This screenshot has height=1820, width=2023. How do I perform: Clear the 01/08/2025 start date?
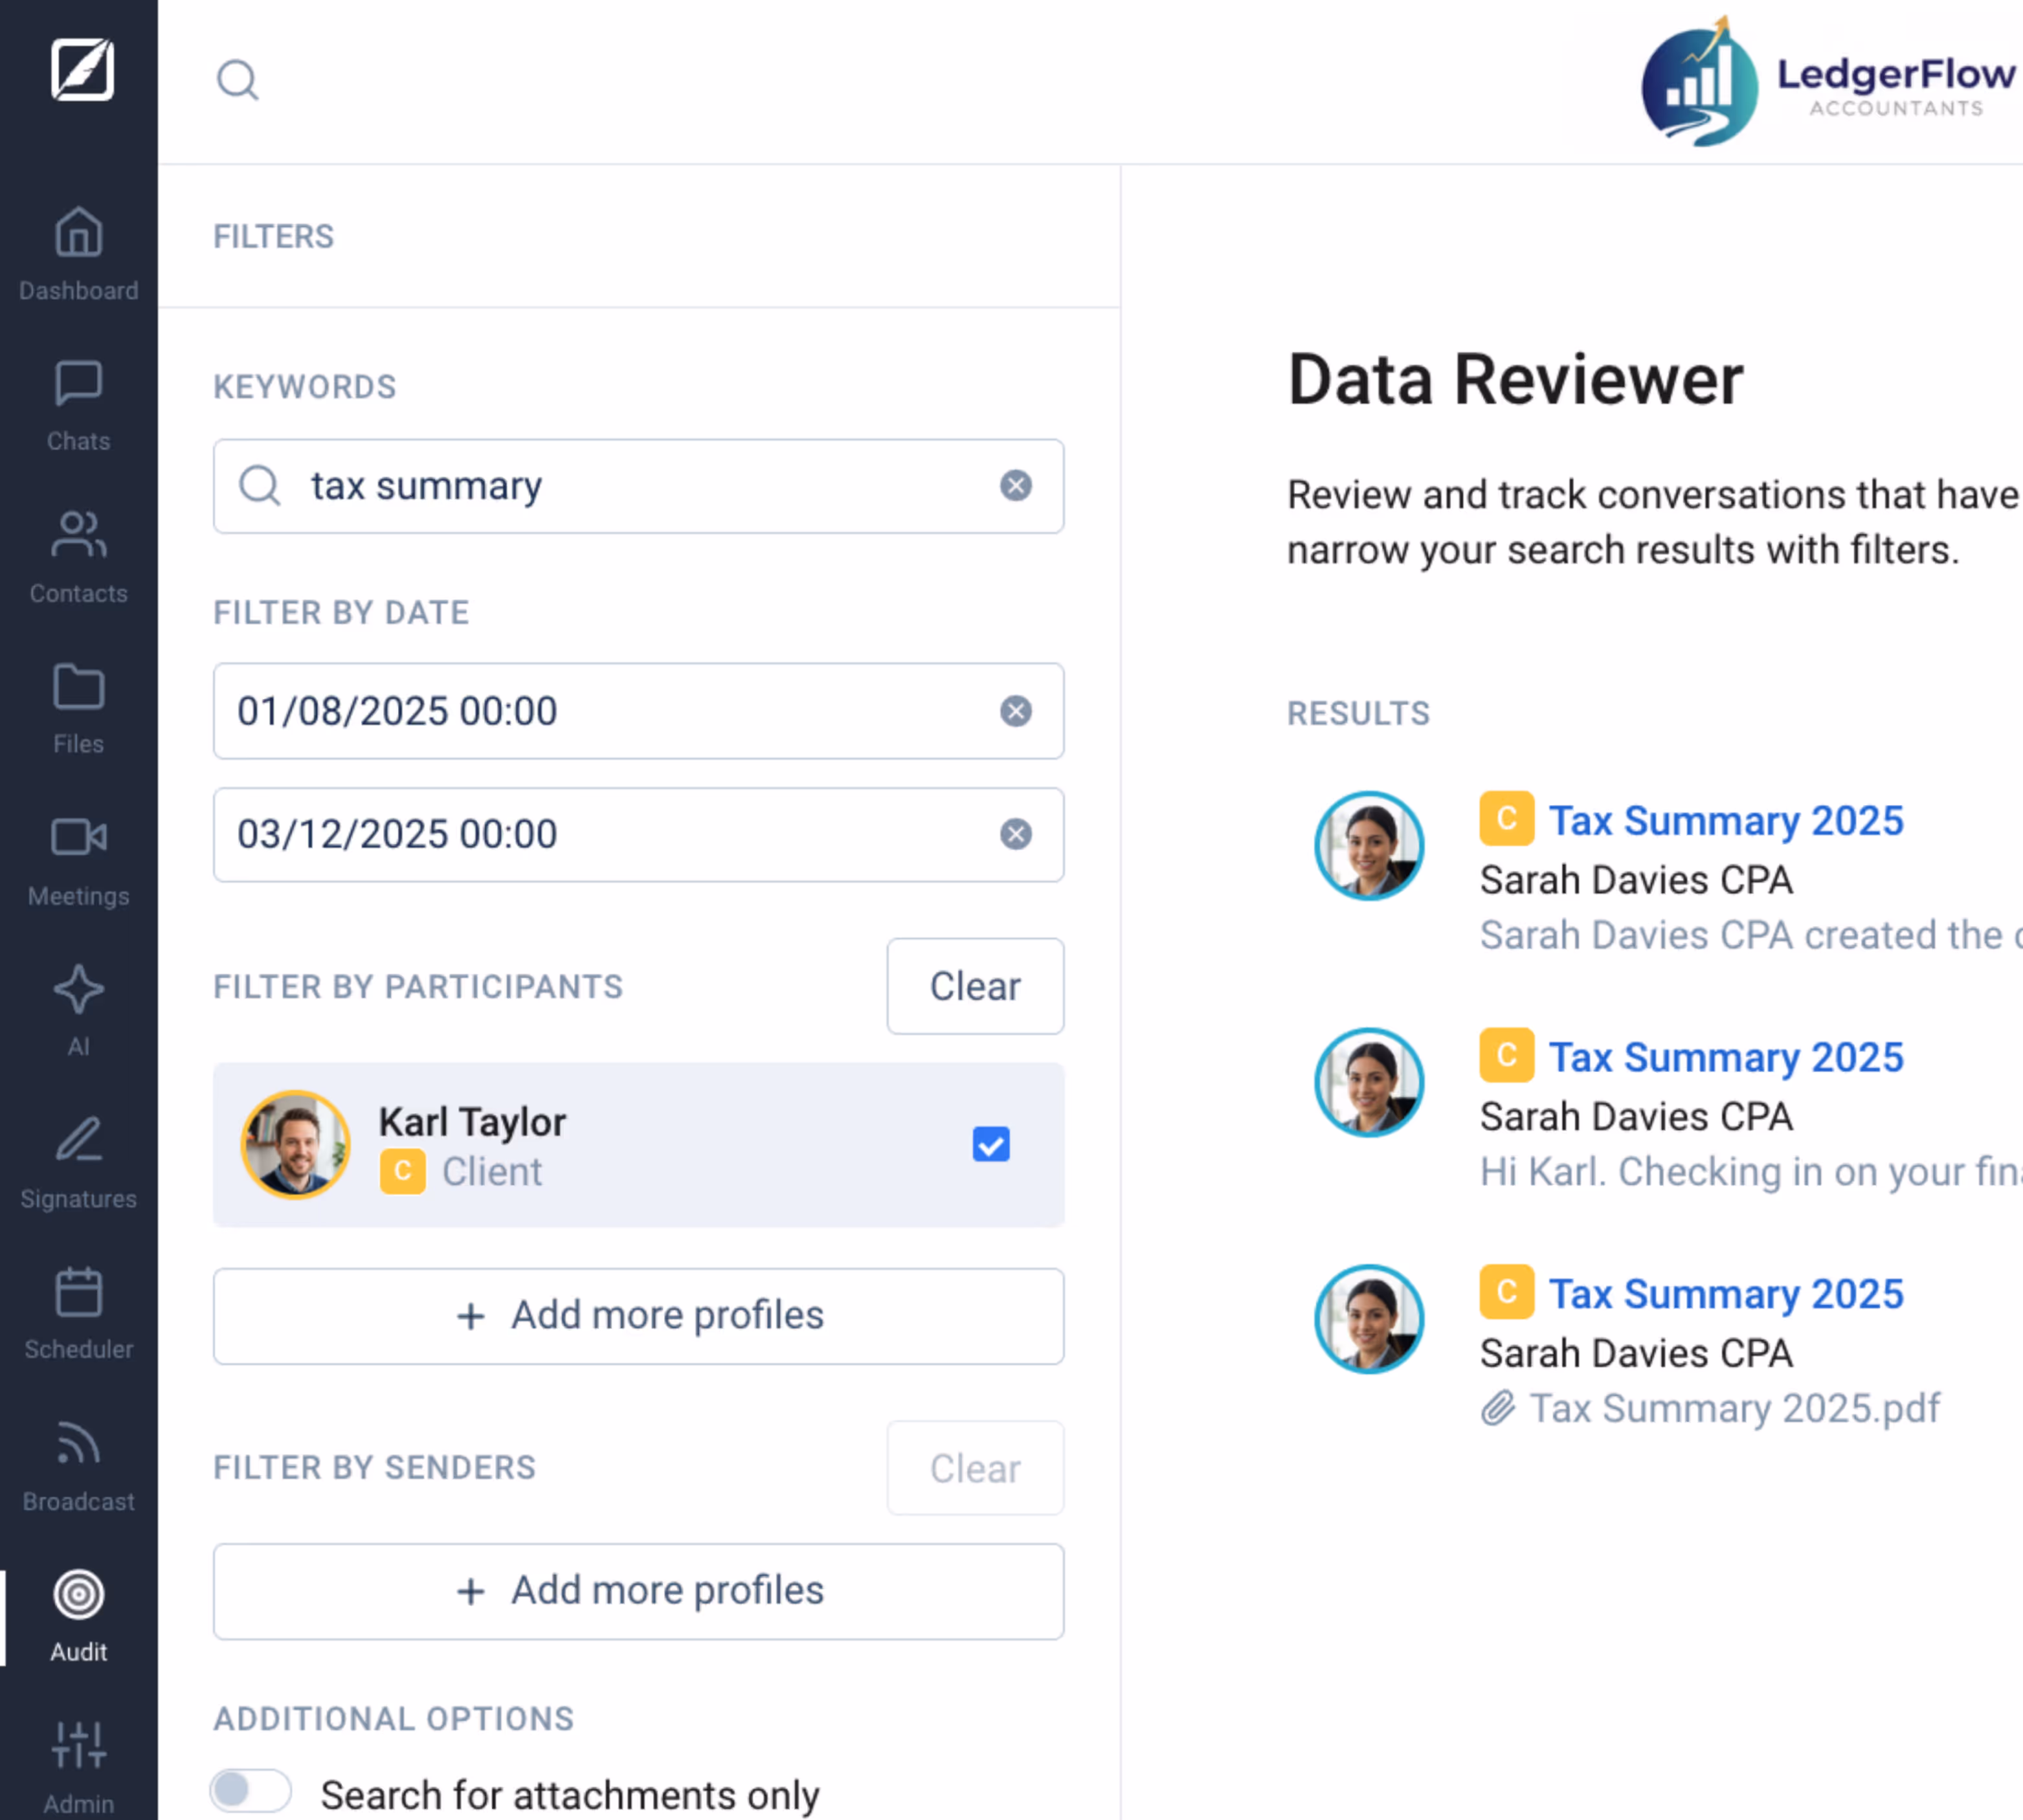(x=1015, y=711)
